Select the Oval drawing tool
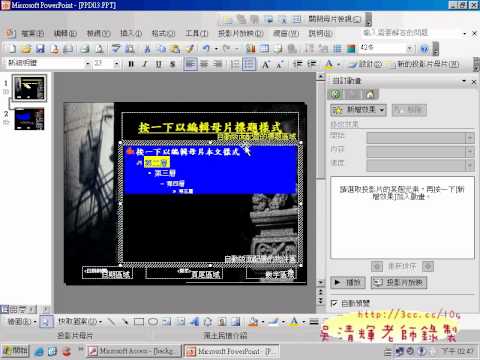This screenshot has width=480, height=360. click(153, 322)
